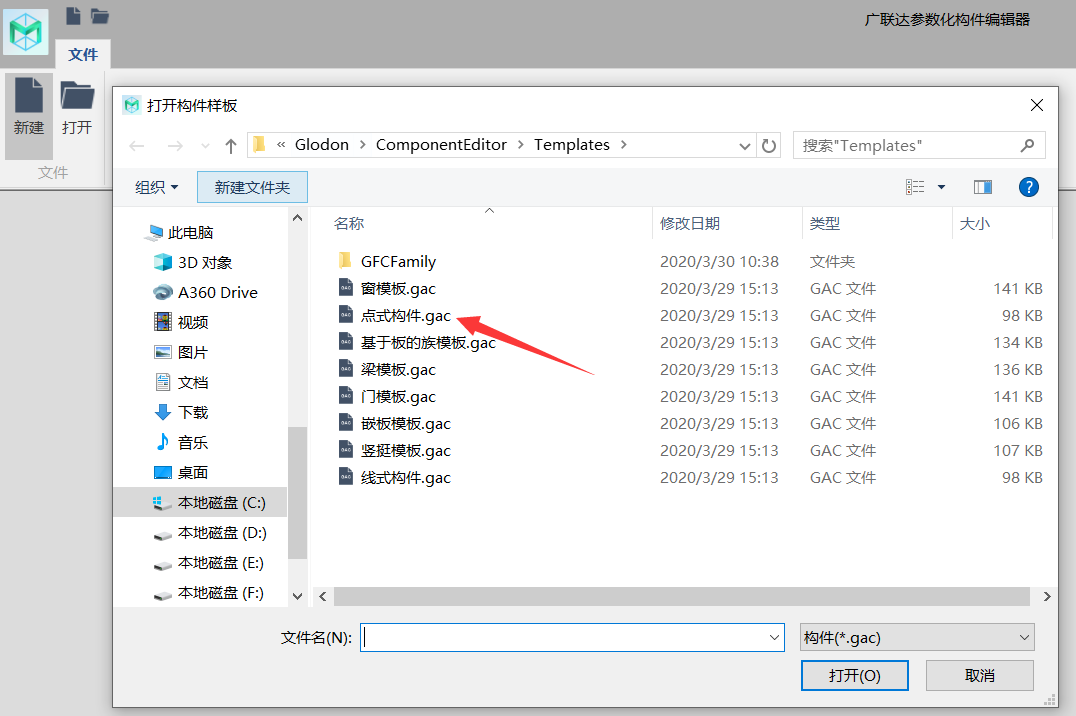Click ComponentEditor in the address path
The image size is (1076, 716).
pos(441,145)
